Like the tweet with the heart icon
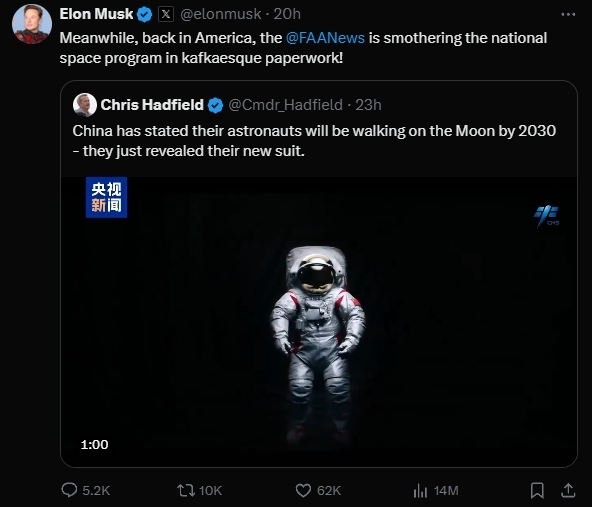The image size is (592, 507). (303, 490)
